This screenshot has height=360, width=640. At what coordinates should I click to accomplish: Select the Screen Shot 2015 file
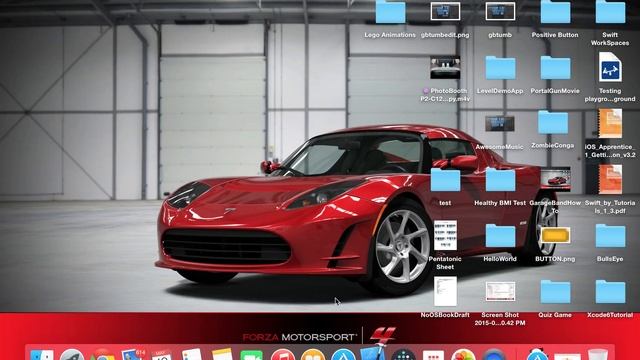(500, 291)
